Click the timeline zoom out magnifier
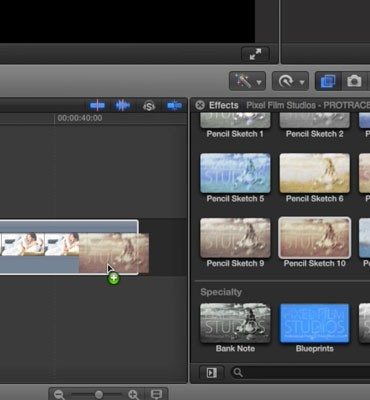The height and width of the screenshot is (400, 370). click(x=59, y=395)
